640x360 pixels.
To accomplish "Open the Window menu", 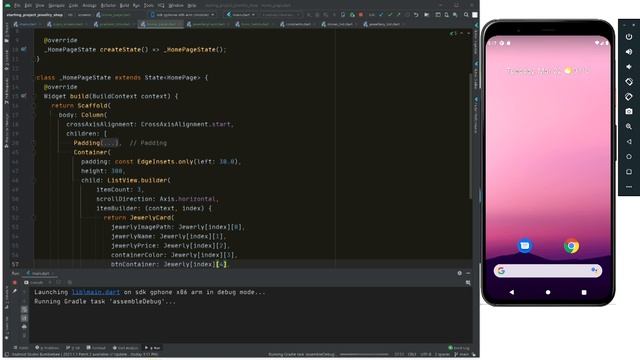I will 176,6.
